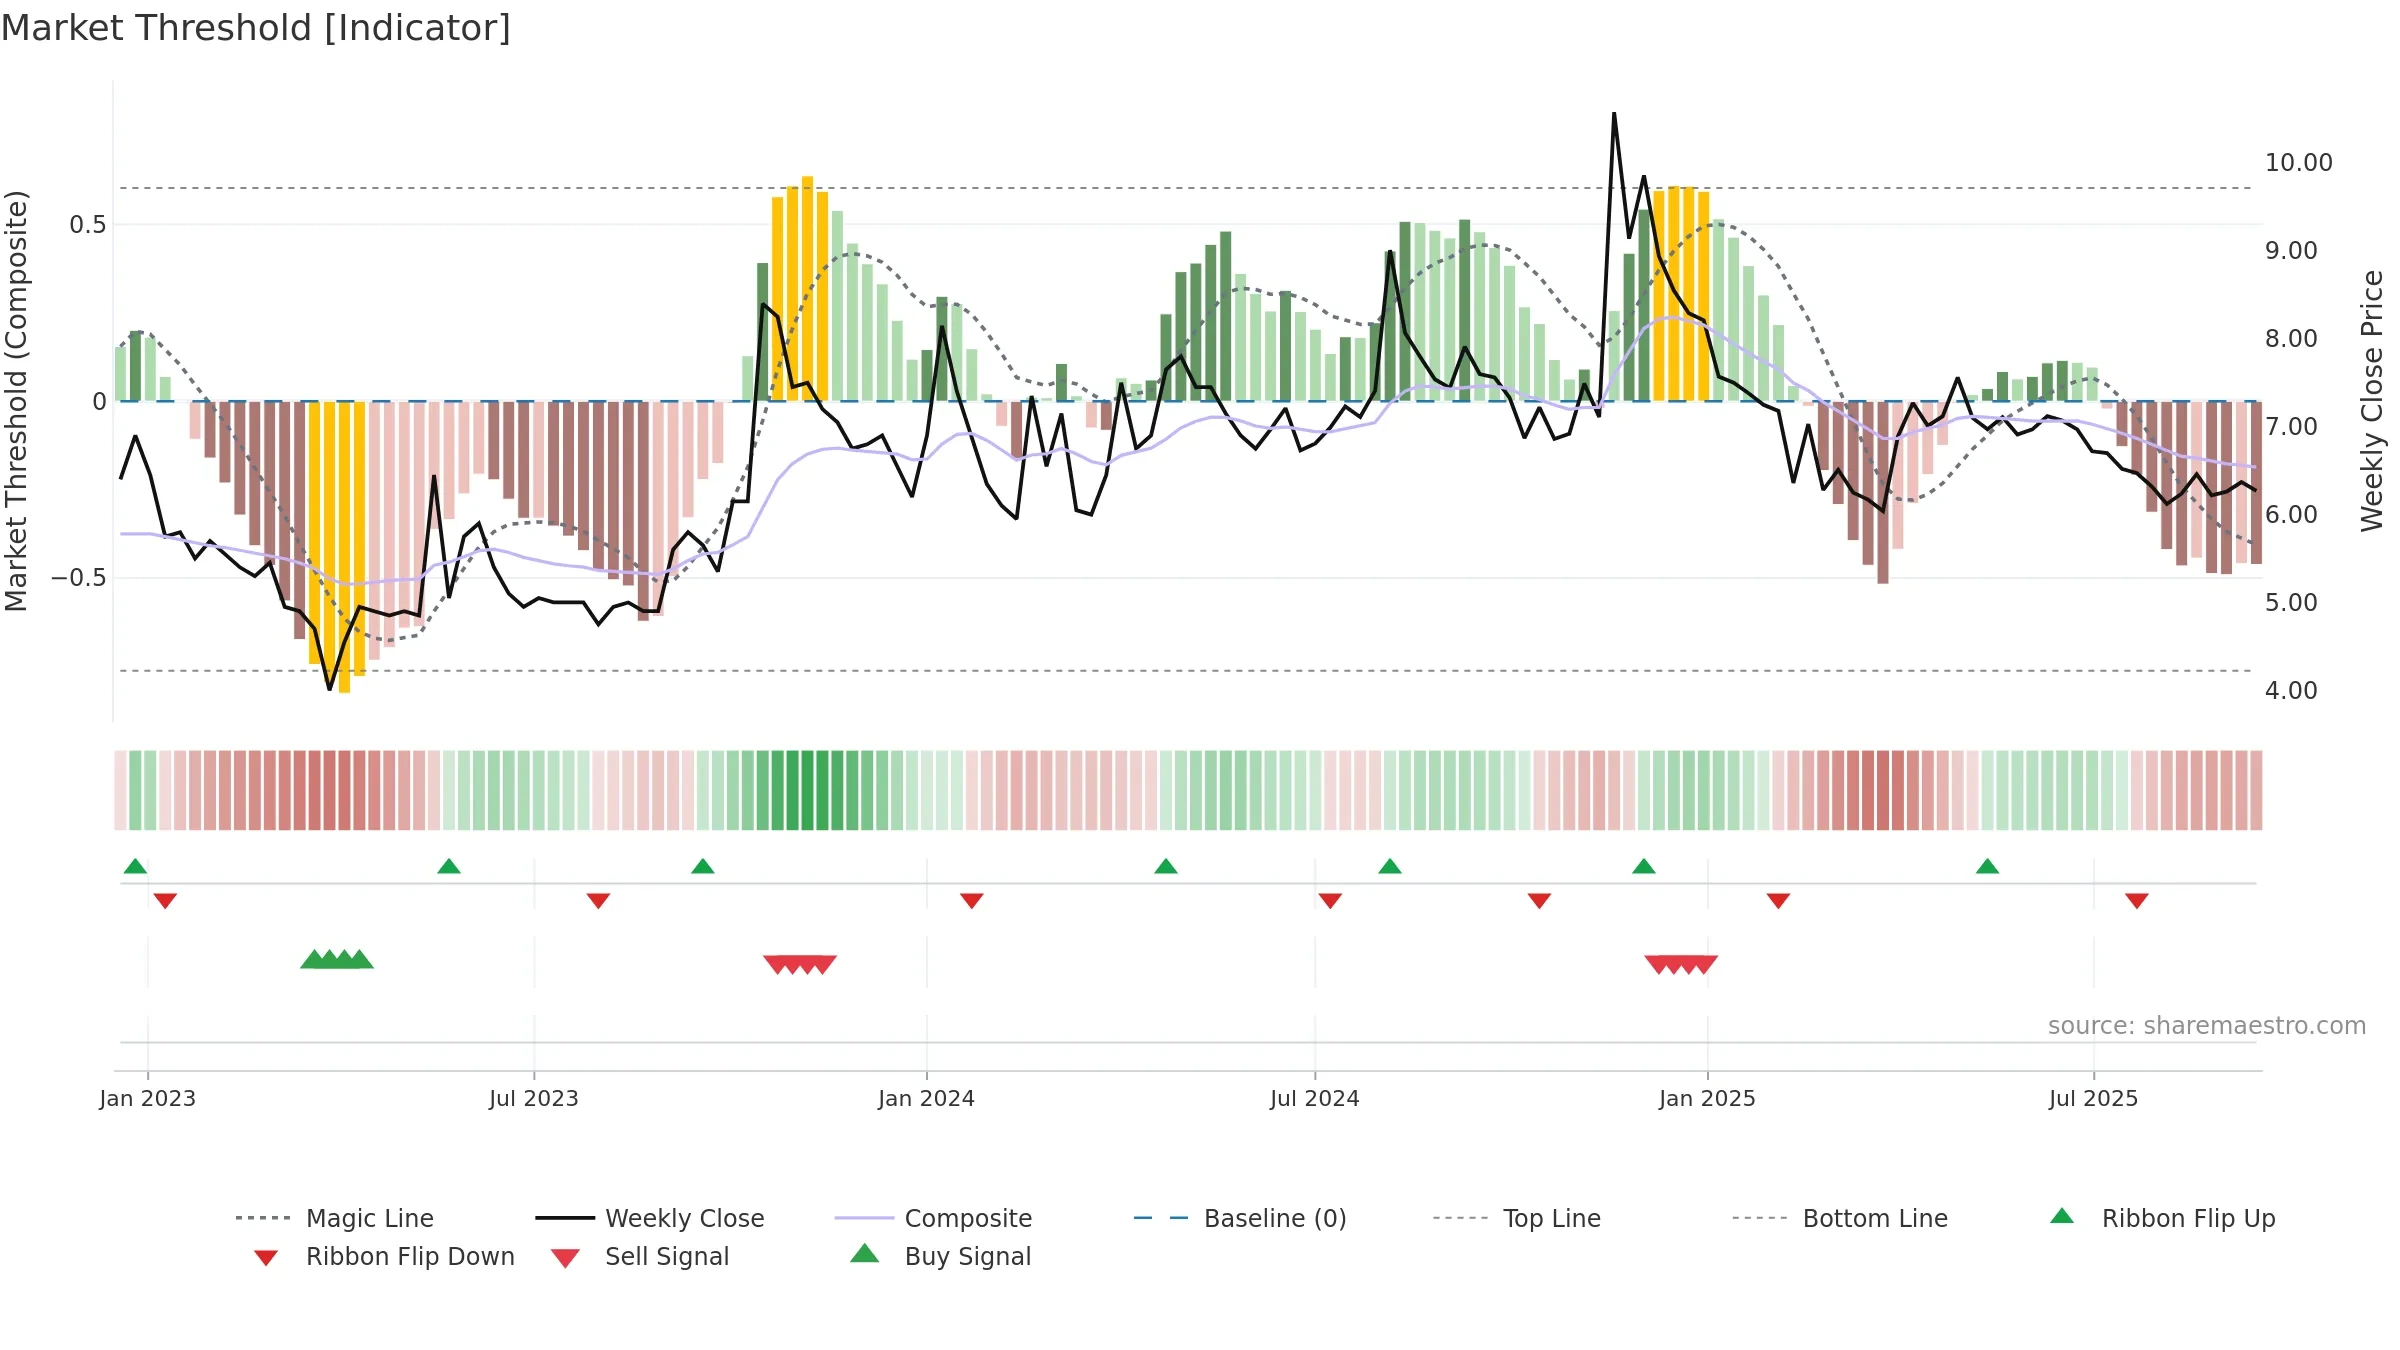Viewport: 2400px width, 1350px height.
Task: Open the source sharemaestro.com text
Action: coord(2207,1026)
